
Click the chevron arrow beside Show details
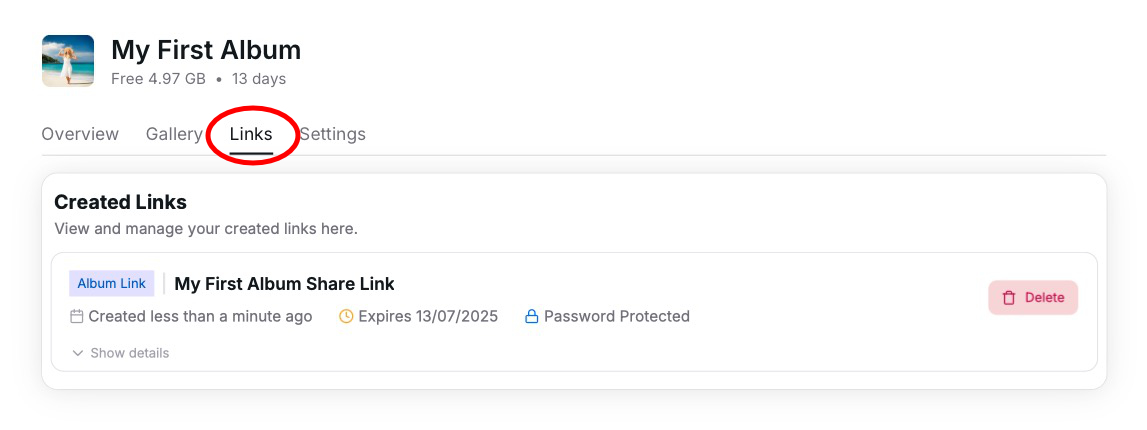click(78, 353)
